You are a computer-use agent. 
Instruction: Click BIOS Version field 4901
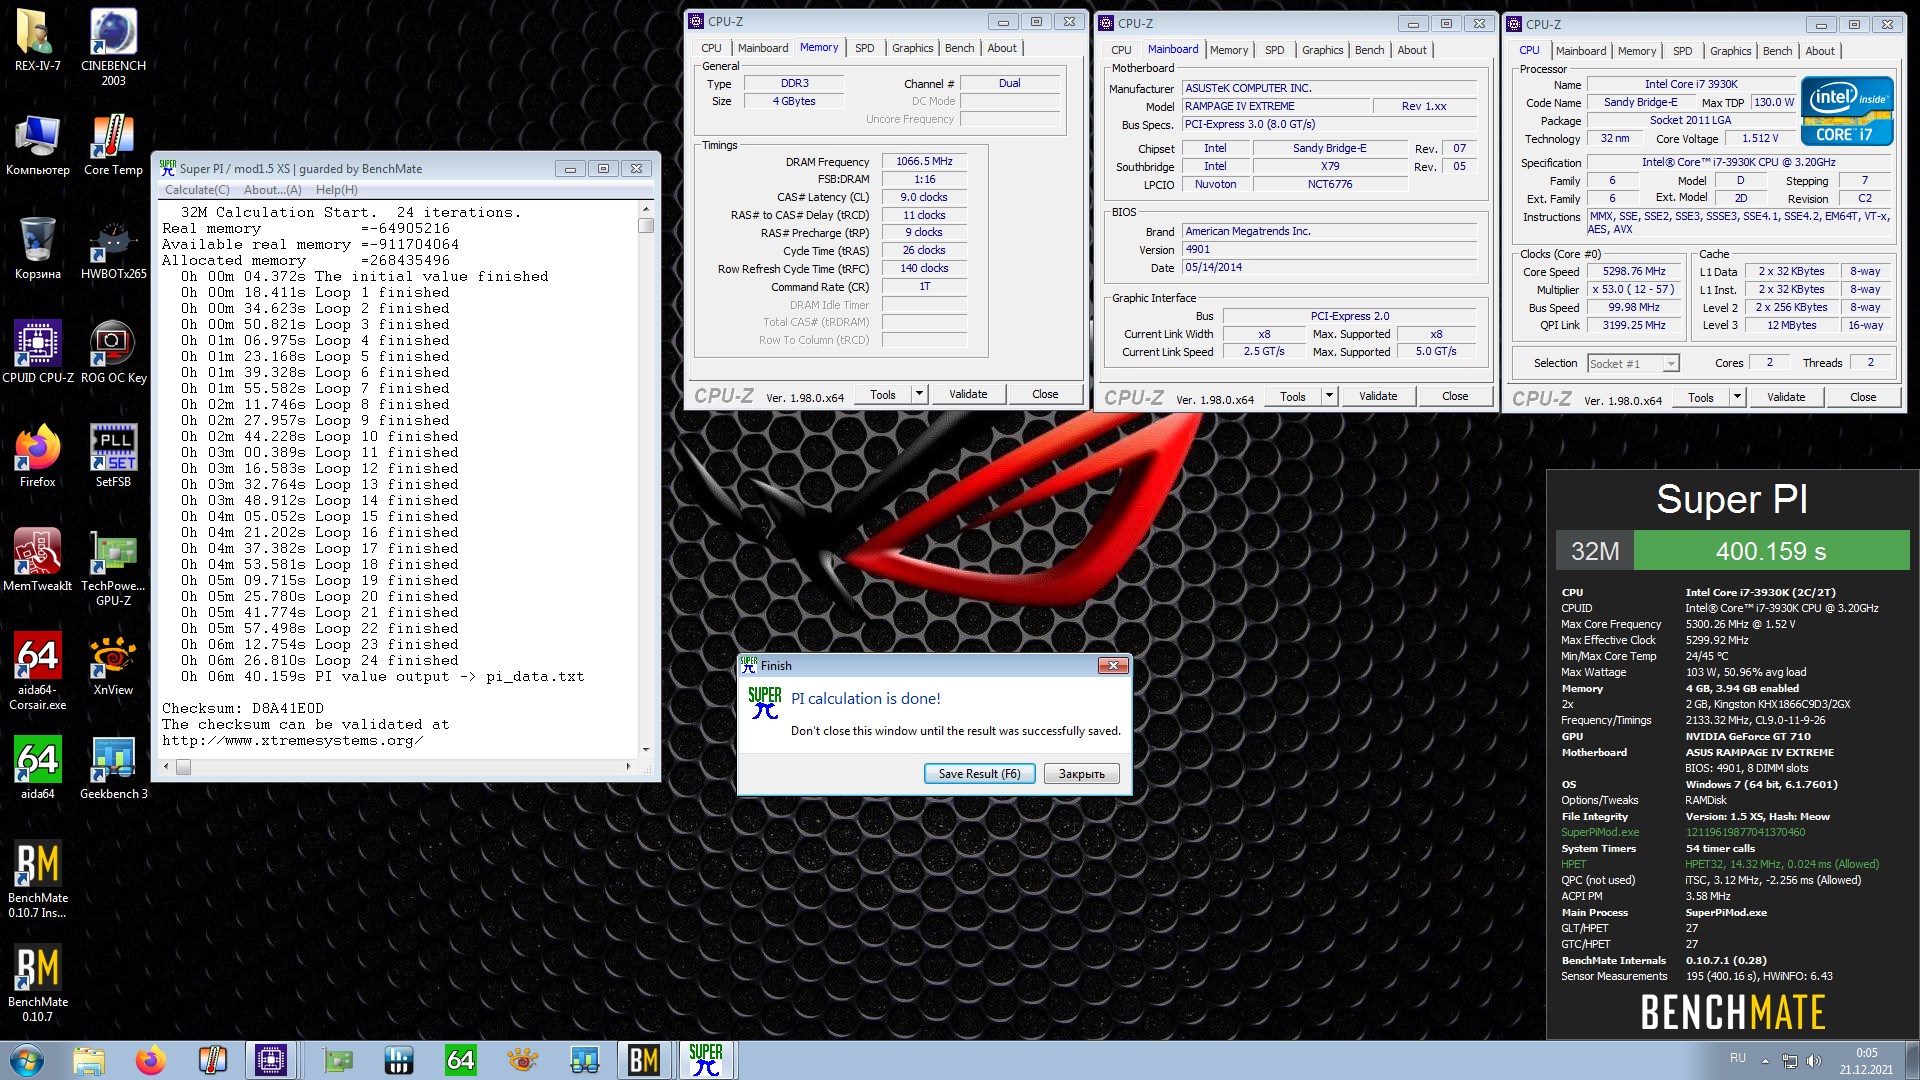click(x=1329, y=250)
